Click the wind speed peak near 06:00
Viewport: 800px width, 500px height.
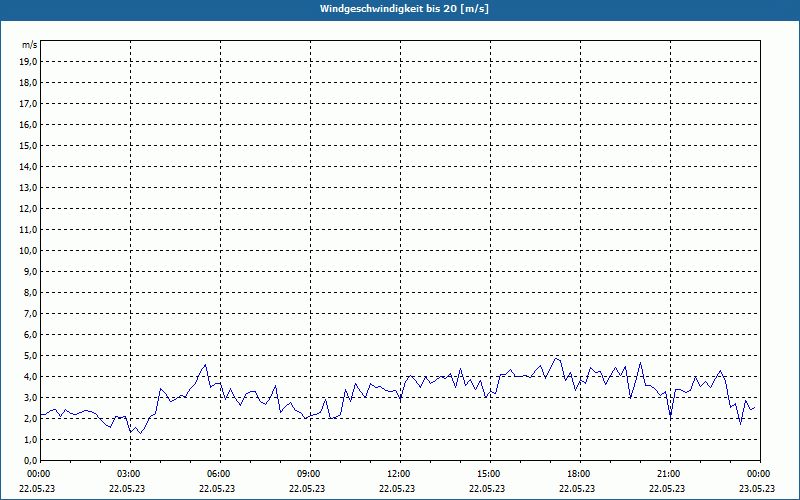206,364
